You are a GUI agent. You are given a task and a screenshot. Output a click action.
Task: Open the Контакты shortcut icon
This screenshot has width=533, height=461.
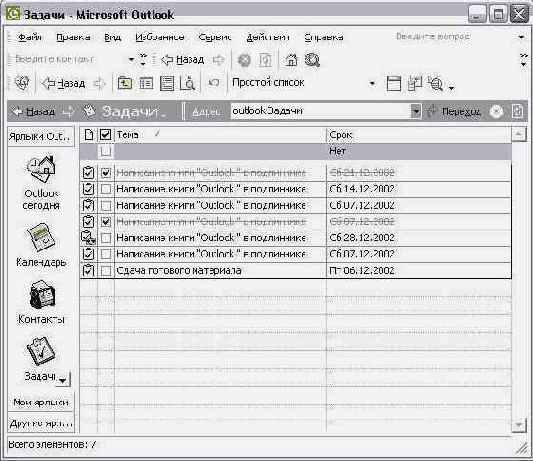pyautogui.click(x=42, y=294)
